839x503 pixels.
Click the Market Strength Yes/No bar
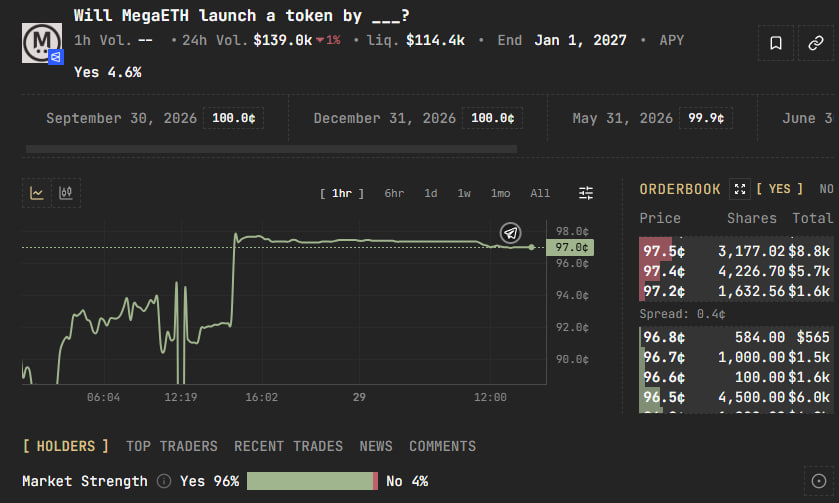click(312, 481)
